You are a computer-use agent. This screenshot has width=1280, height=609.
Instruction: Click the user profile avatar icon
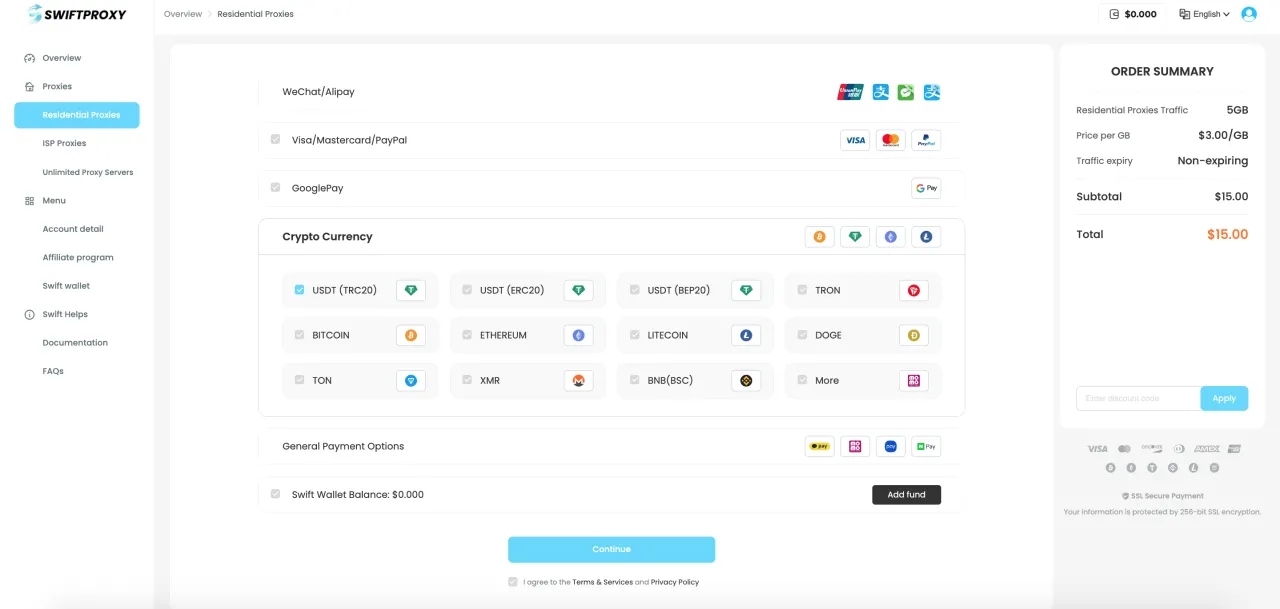pos(1249,14)
